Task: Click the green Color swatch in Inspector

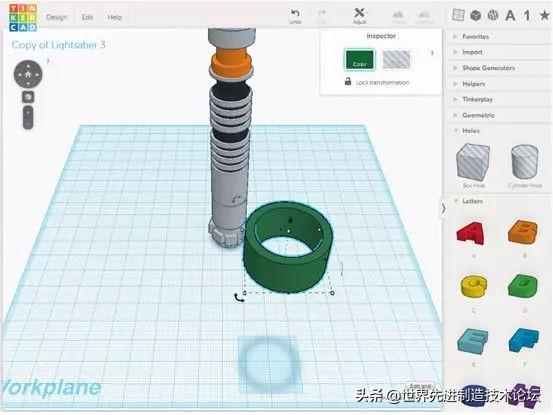Action: [359, 59]
